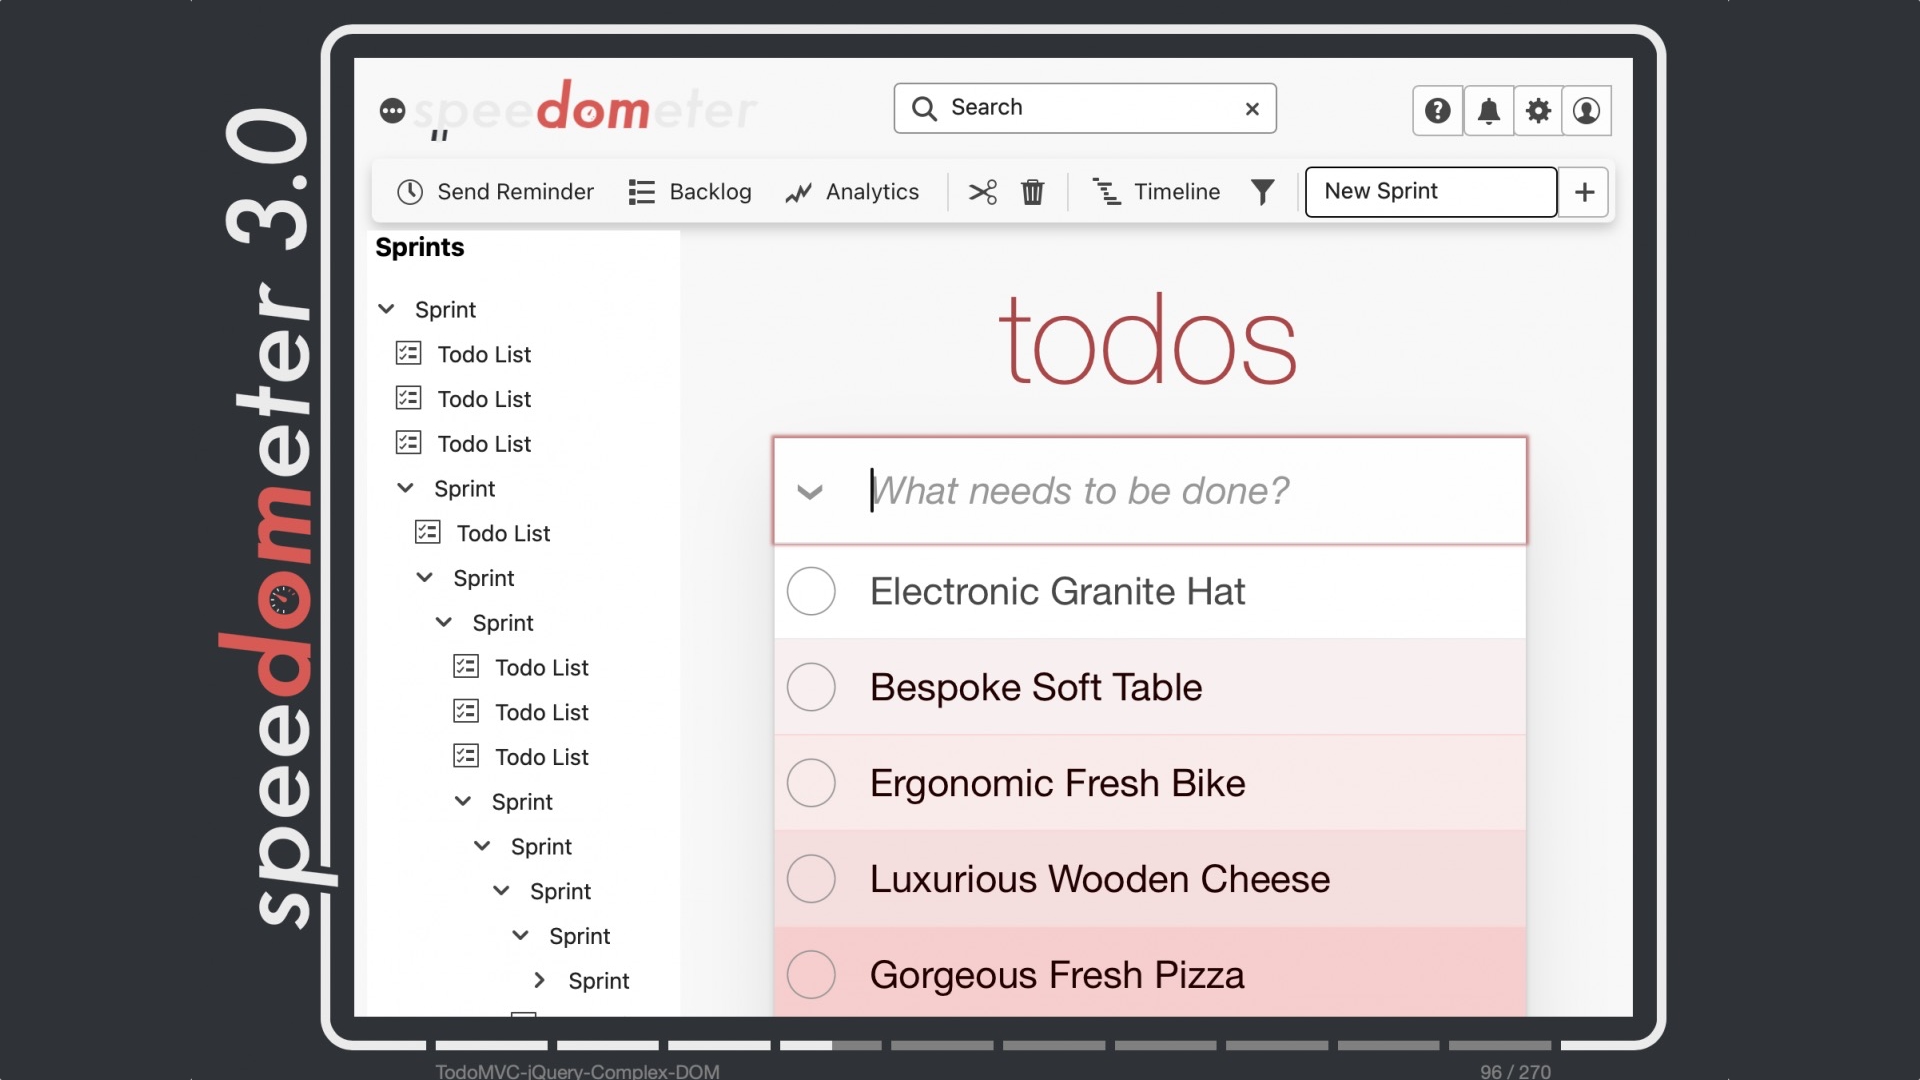The height and width of the screenshot is (1080, 1920).
Task: Click the Send Reminder icon
Action: [x=409, y=191]
